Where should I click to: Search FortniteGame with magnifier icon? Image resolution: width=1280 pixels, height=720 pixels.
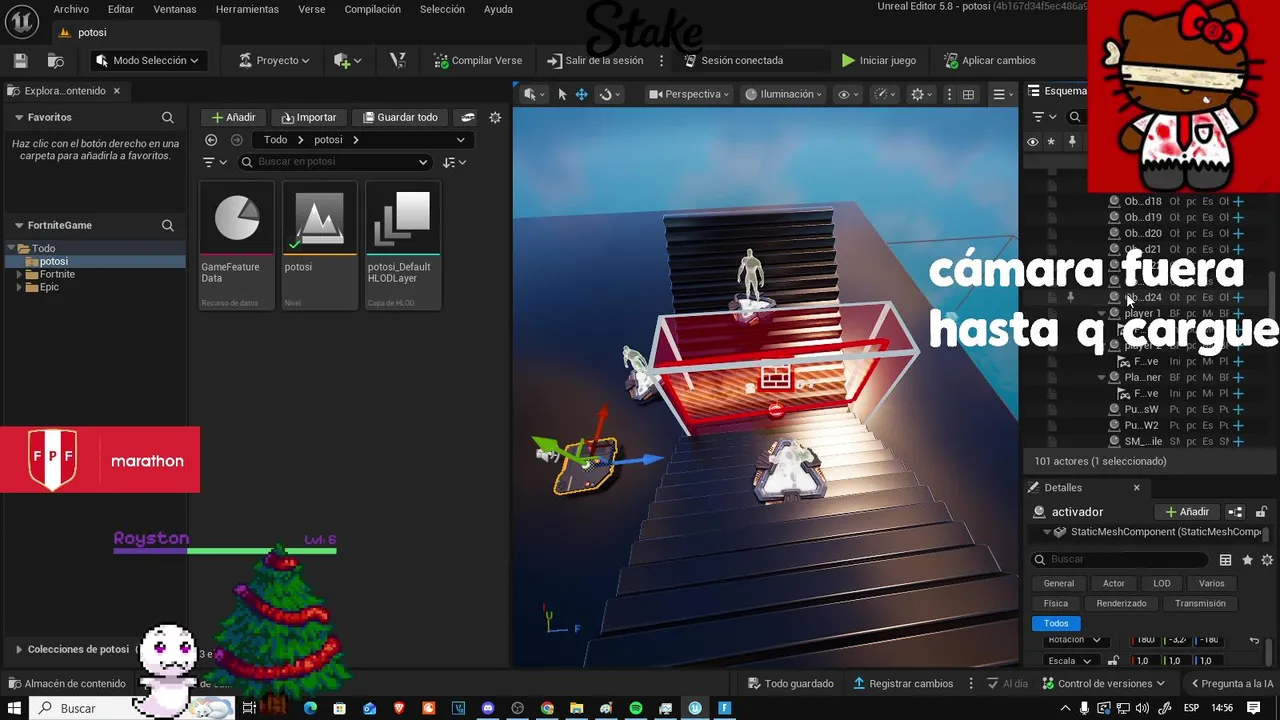click(168, 226)
